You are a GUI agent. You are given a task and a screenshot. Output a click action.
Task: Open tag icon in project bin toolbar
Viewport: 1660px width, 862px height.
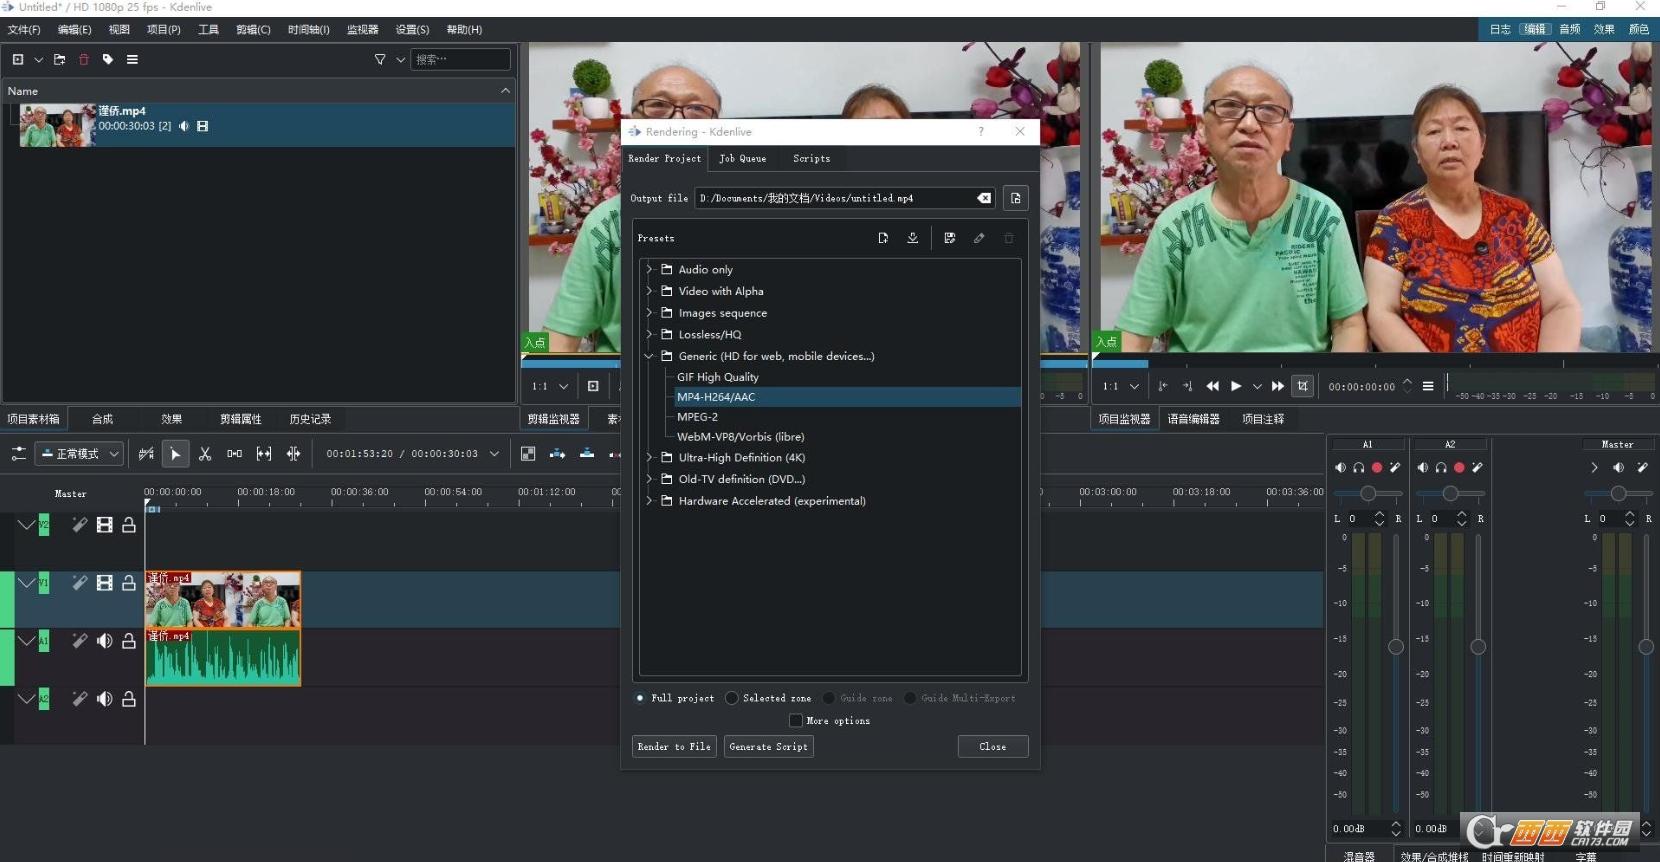click(108, 60)
